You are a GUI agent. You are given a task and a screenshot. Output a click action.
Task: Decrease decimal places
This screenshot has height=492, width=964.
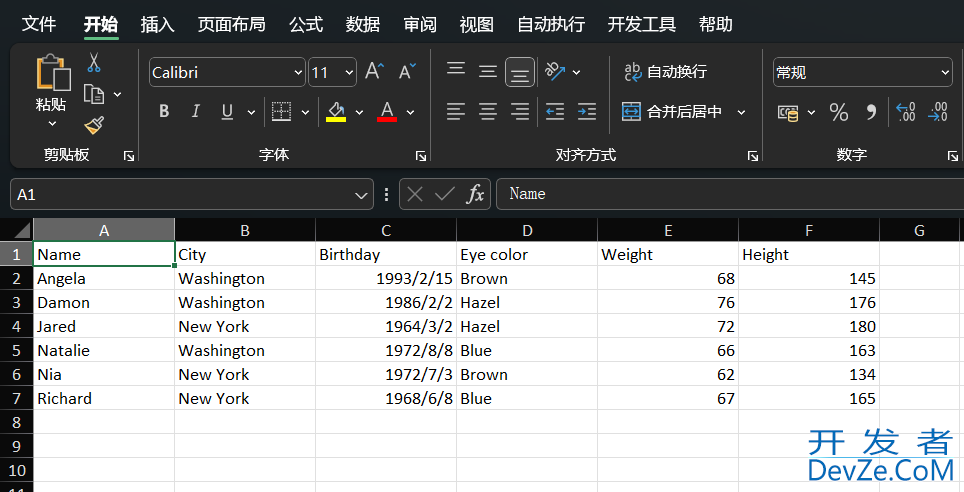(938, 112)
